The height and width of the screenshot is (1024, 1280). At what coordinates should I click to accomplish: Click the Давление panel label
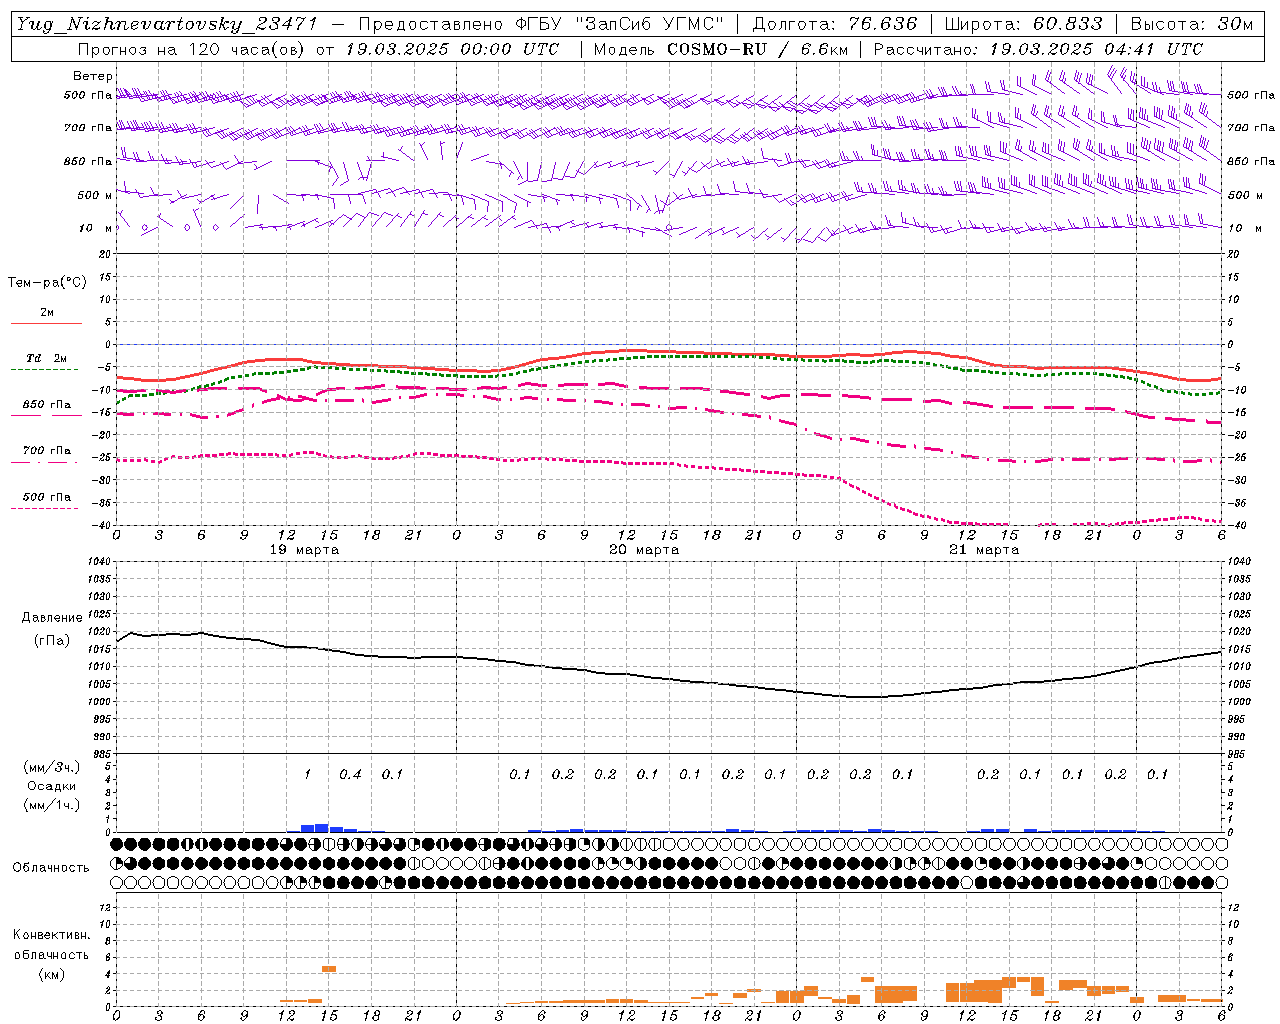(52, 618)
